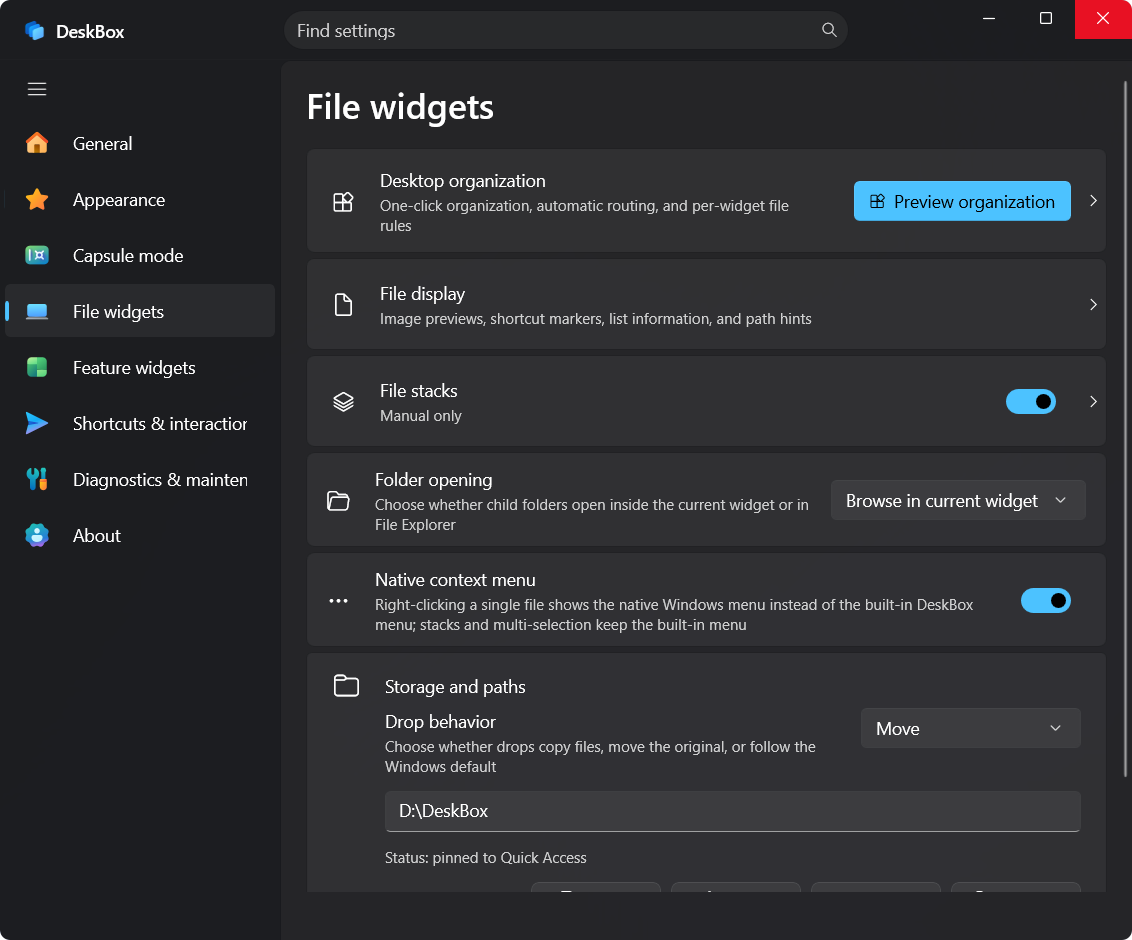The width and height of the screenshot is (1132, 940).
Task: Click the Preview organization button
Action: (962, 201)
